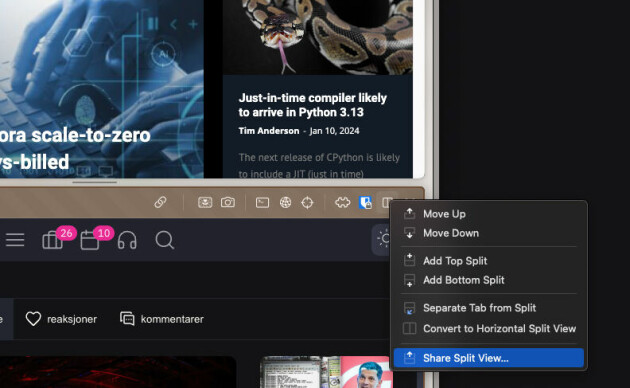Click the CPython JIT excerpt text
The width and height of the screenshot is (630, 388).
319,165
